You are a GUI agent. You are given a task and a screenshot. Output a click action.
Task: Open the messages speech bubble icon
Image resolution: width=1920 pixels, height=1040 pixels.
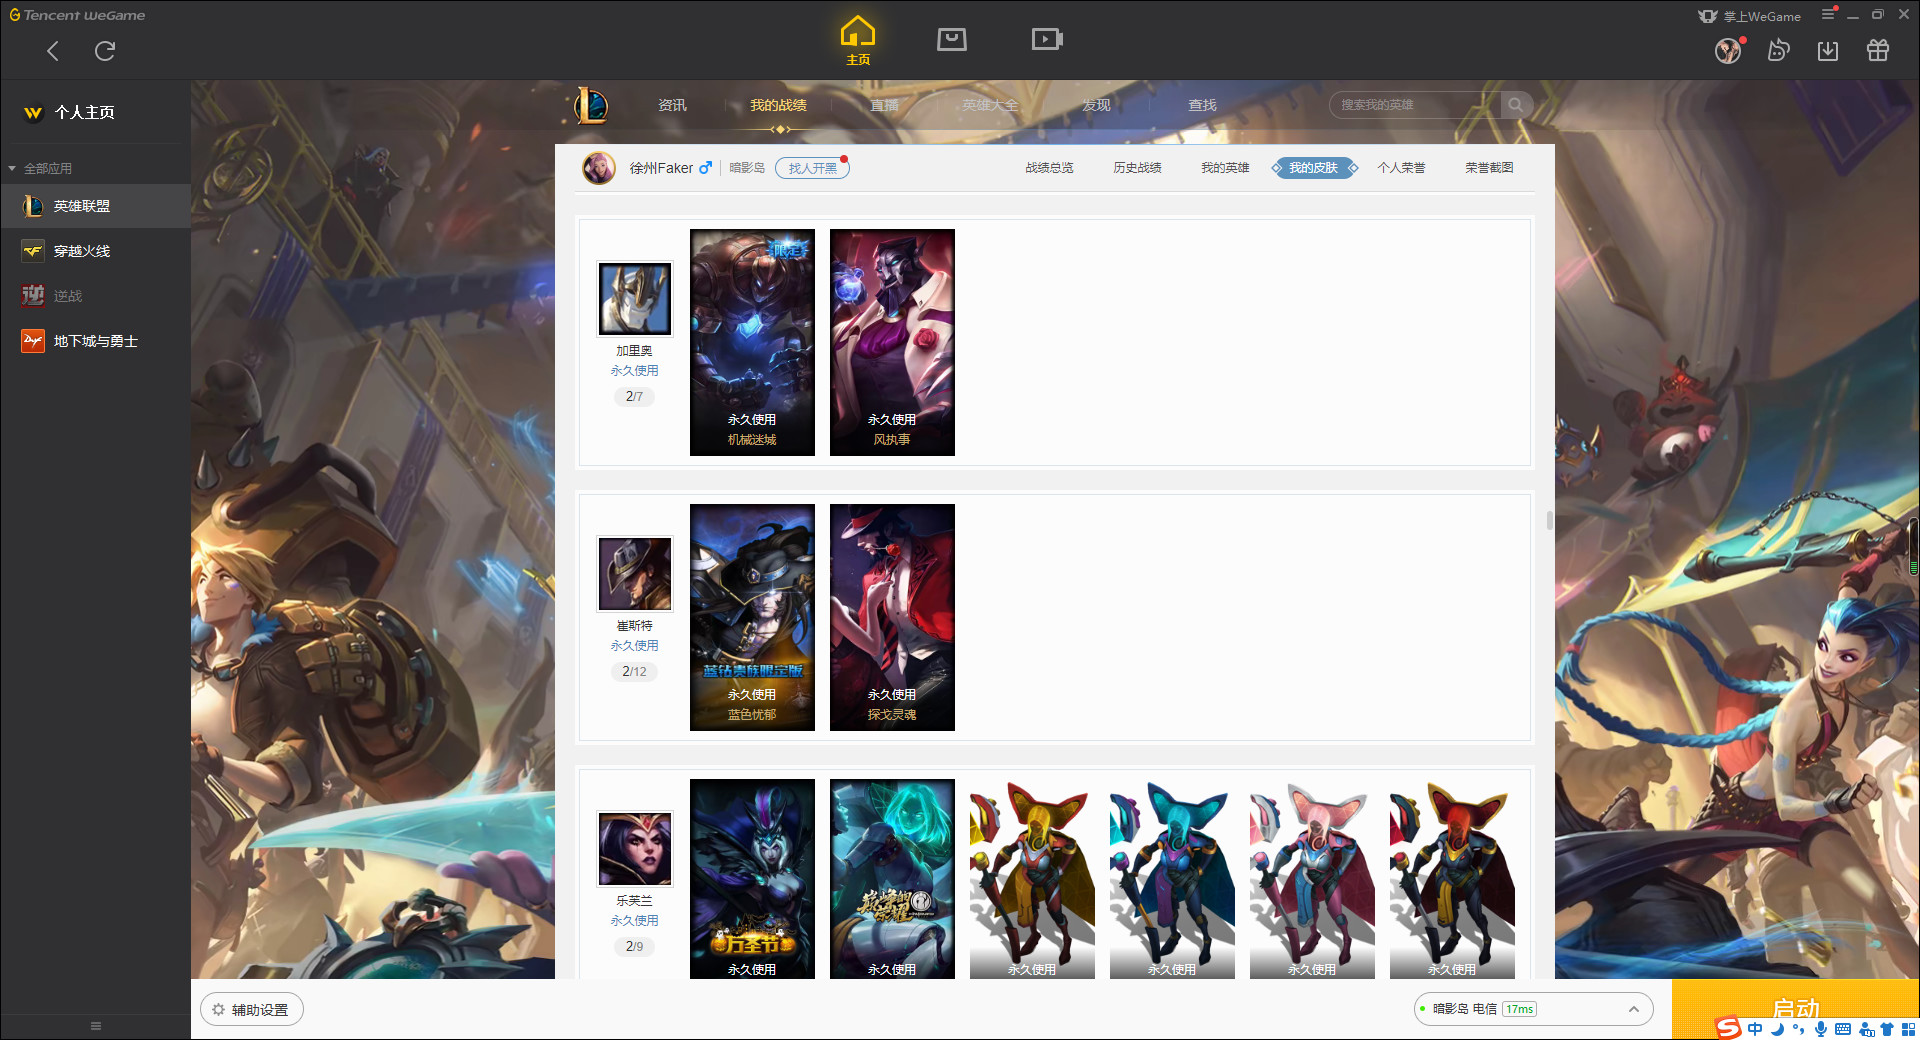point(1778,50)
